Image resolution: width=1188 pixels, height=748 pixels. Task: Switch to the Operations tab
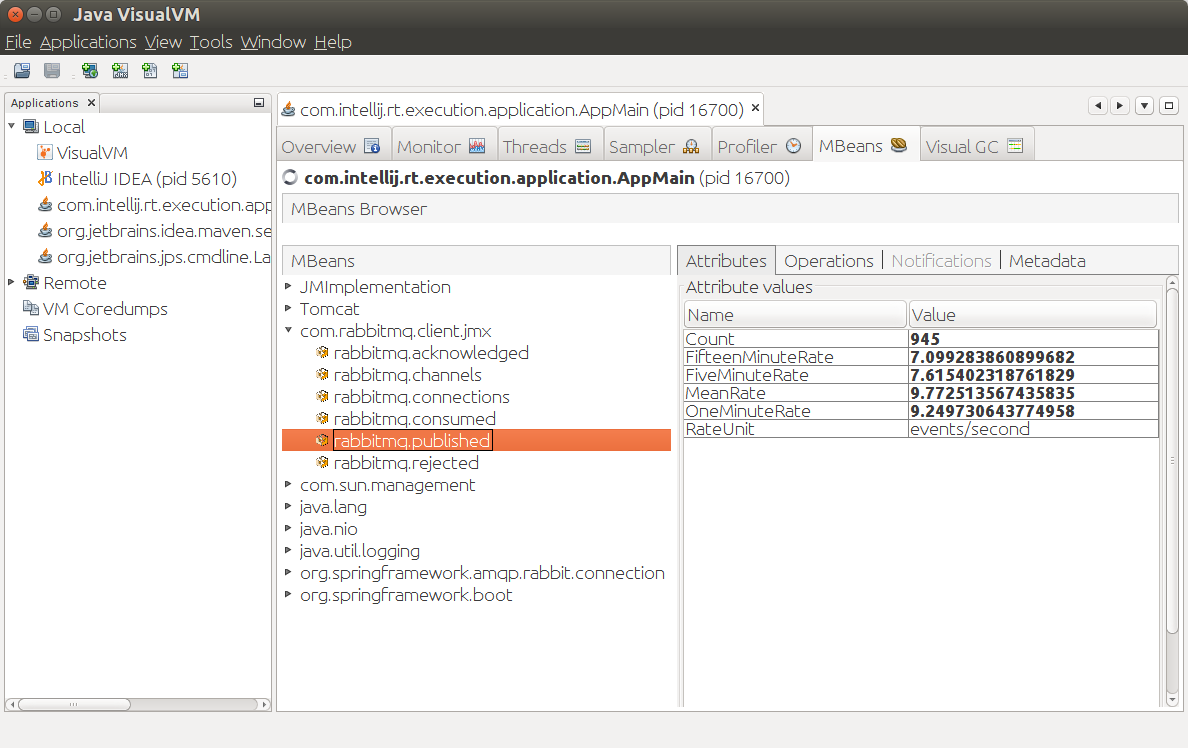pyautogui.click(x=828, y=260)
